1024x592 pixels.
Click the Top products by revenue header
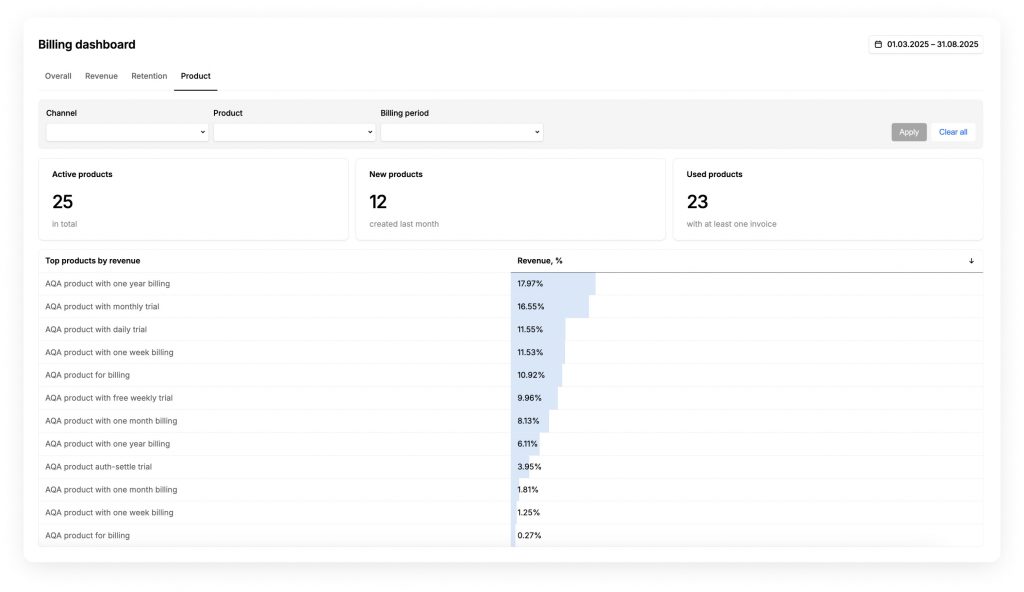(93, 261)
